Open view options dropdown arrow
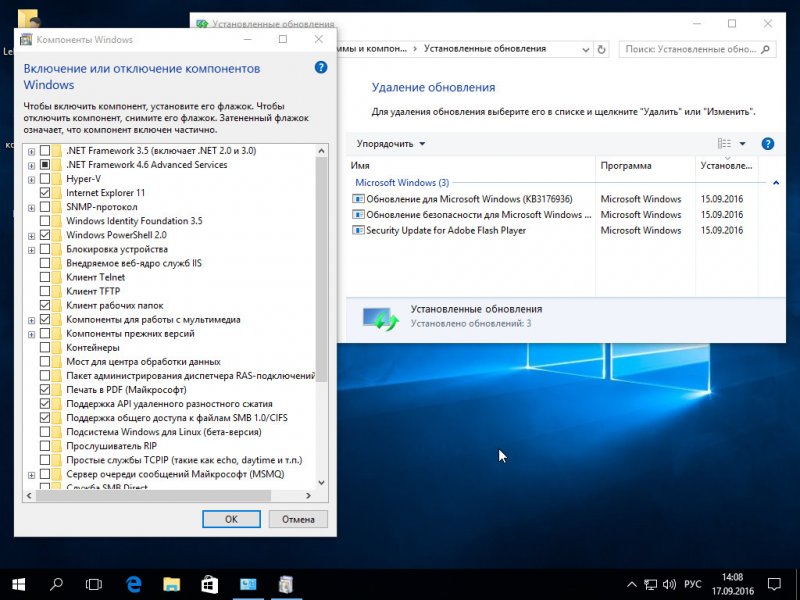 coord(742,144)
